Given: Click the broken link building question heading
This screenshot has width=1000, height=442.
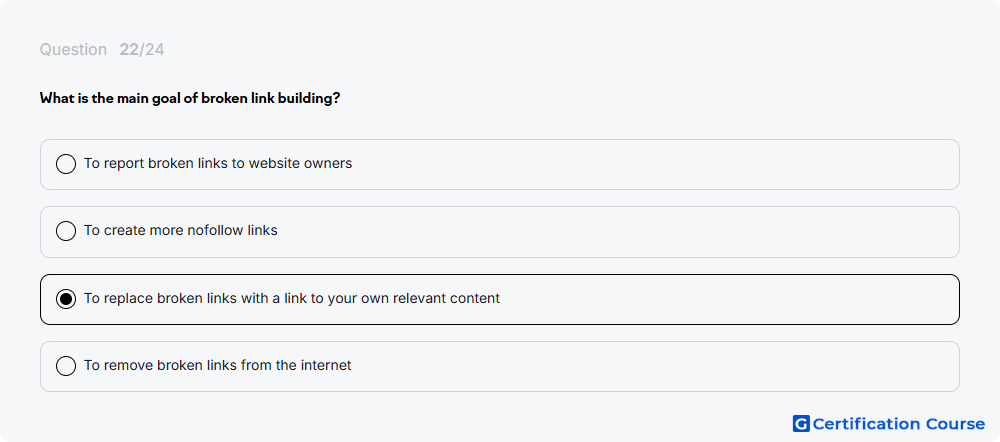Looking at the screenshot, I should [x=190, y=98].
